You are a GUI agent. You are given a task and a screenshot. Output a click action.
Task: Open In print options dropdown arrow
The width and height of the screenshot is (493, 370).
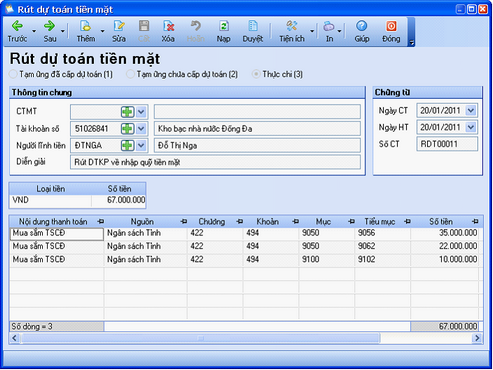coord(339,31)
